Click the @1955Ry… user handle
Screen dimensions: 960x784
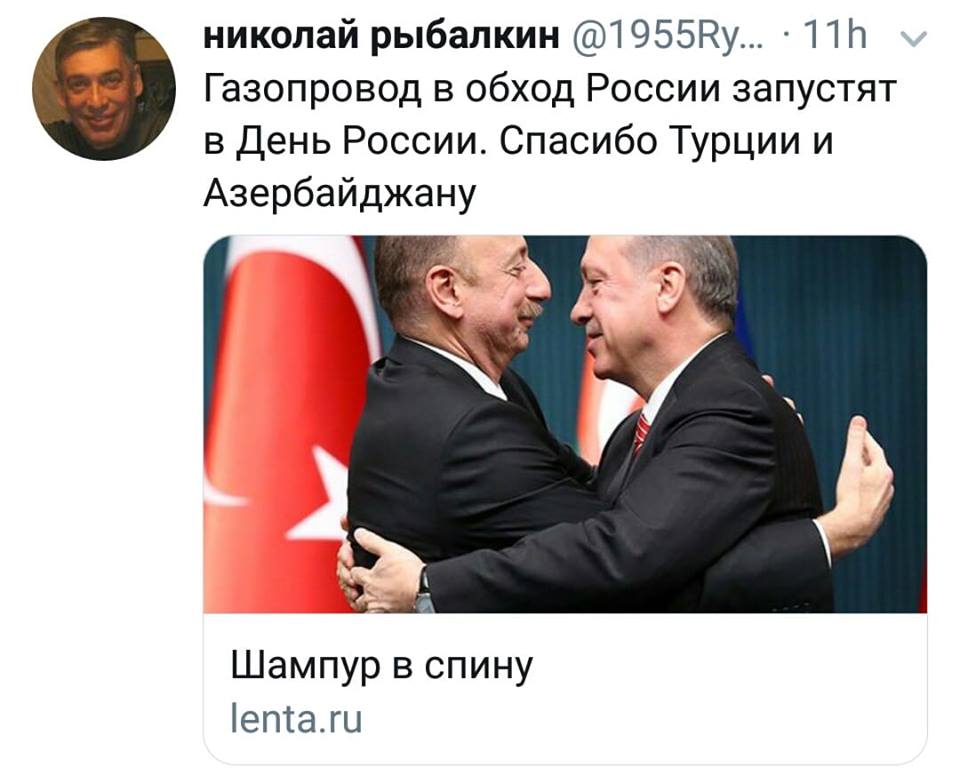(668, 36)
